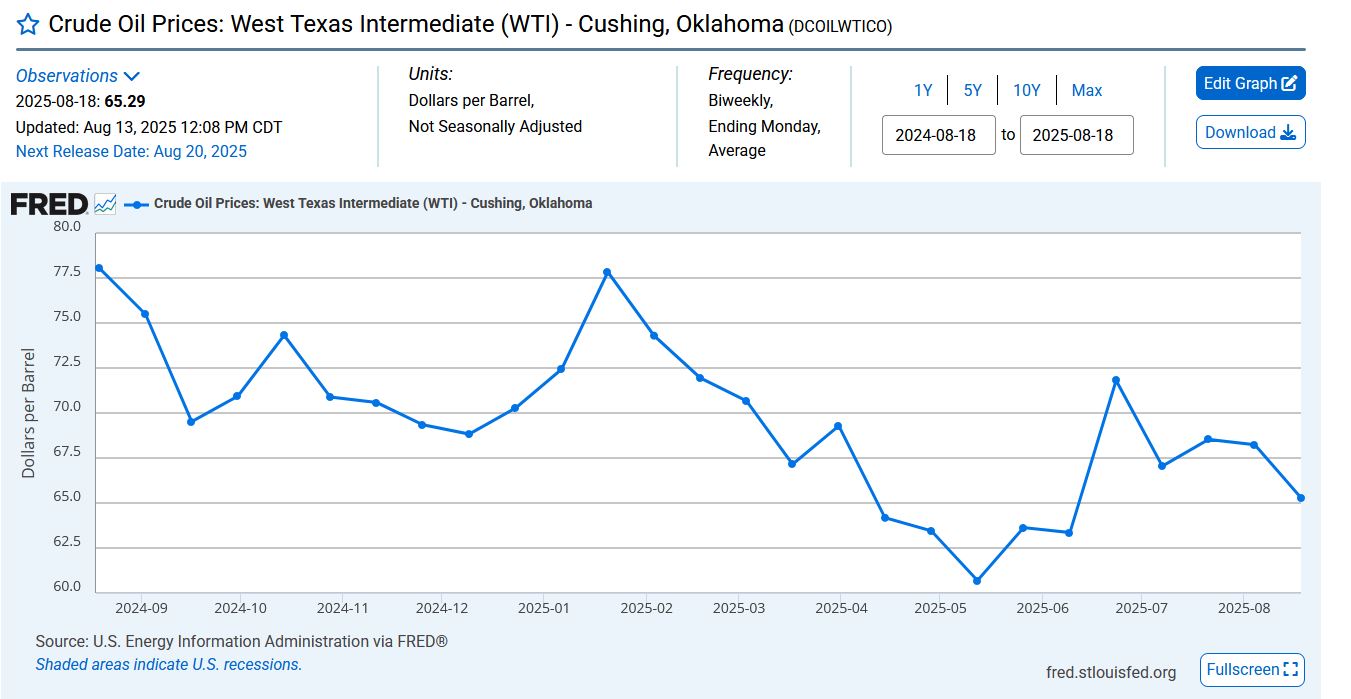The width and height of the screenshot is (1351, 699).
Task: Switch to 10Y time range
Action: 1026,90
